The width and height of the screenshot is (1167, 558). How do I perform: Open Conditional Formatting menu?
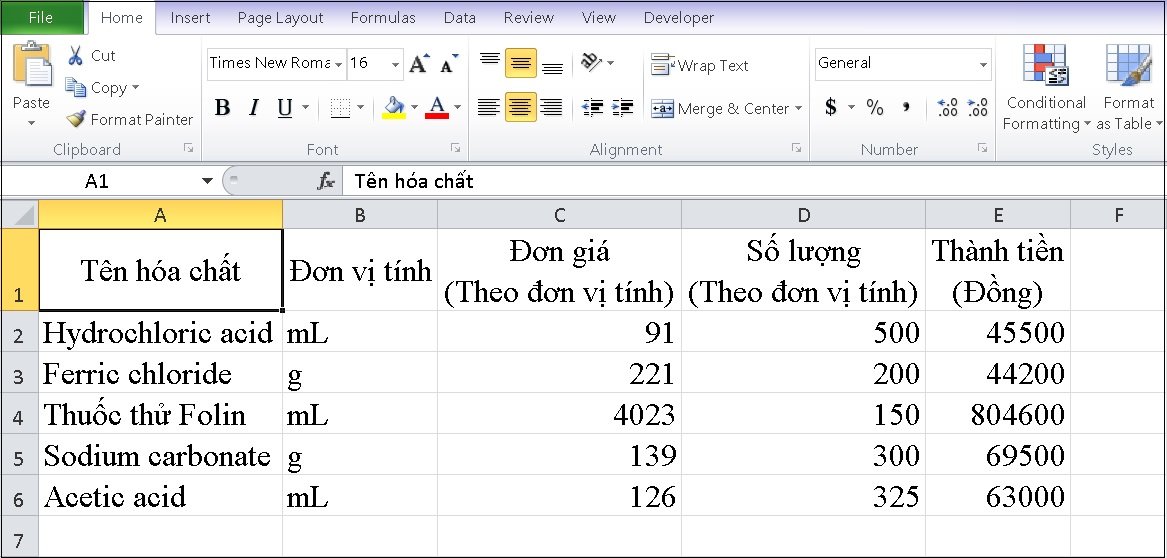[1046, 88]
